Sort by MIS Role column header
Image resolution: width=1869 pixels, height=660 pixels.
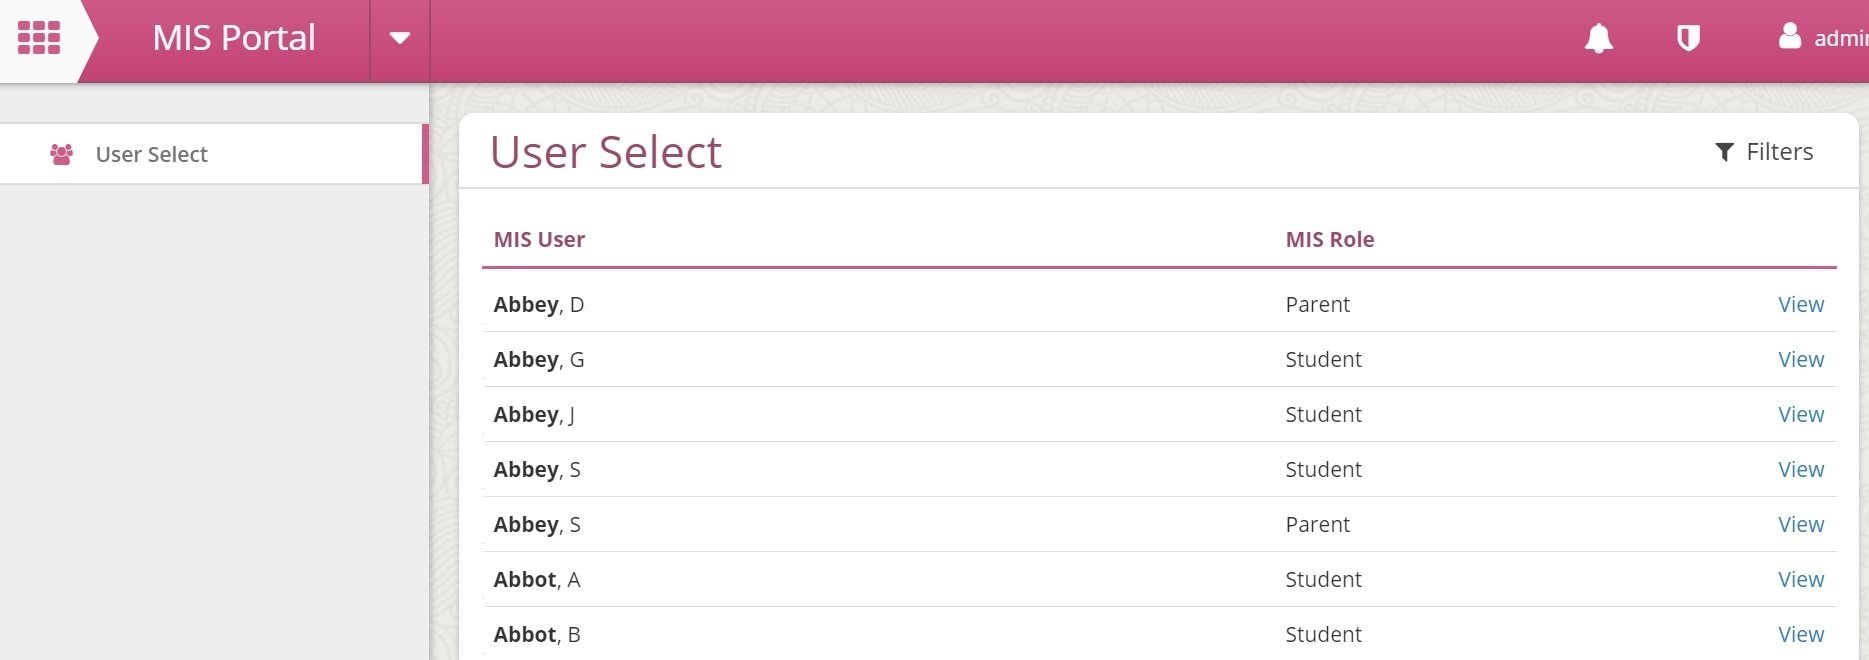(1330, 239)
